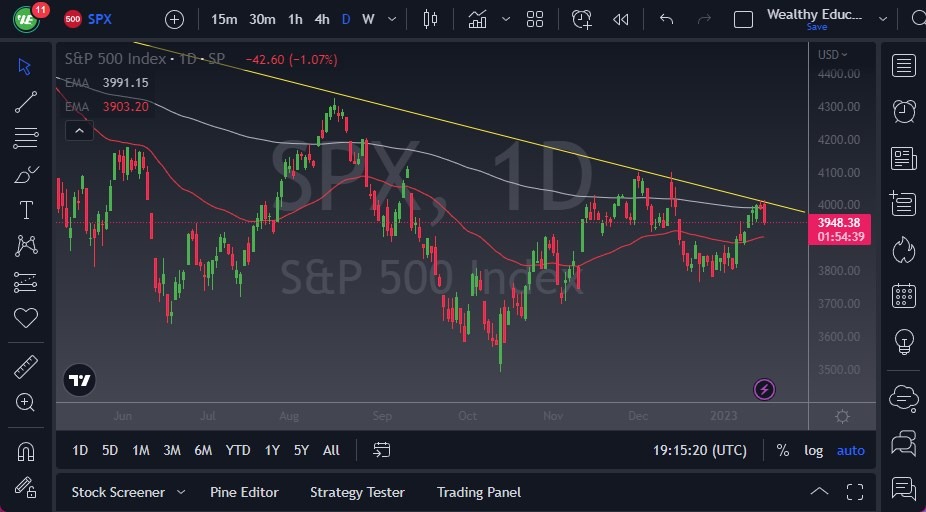Open the Pine Editor tab
Image resolution: width=926 pixels, height=512 pixels.
(244, 492)
